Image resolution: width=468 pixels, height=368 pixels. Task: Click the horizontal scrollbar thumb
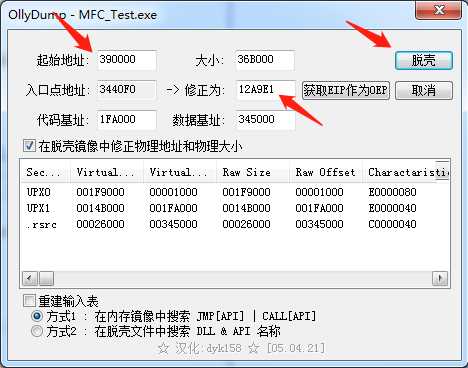46,278
